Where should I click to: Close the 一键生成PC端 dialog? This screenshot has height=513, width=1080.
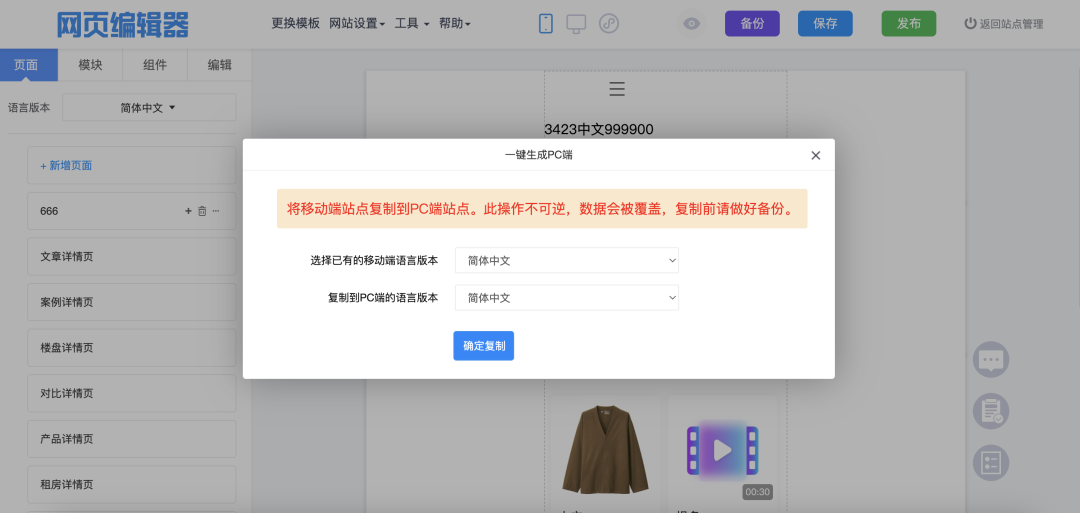coord(815,155)
